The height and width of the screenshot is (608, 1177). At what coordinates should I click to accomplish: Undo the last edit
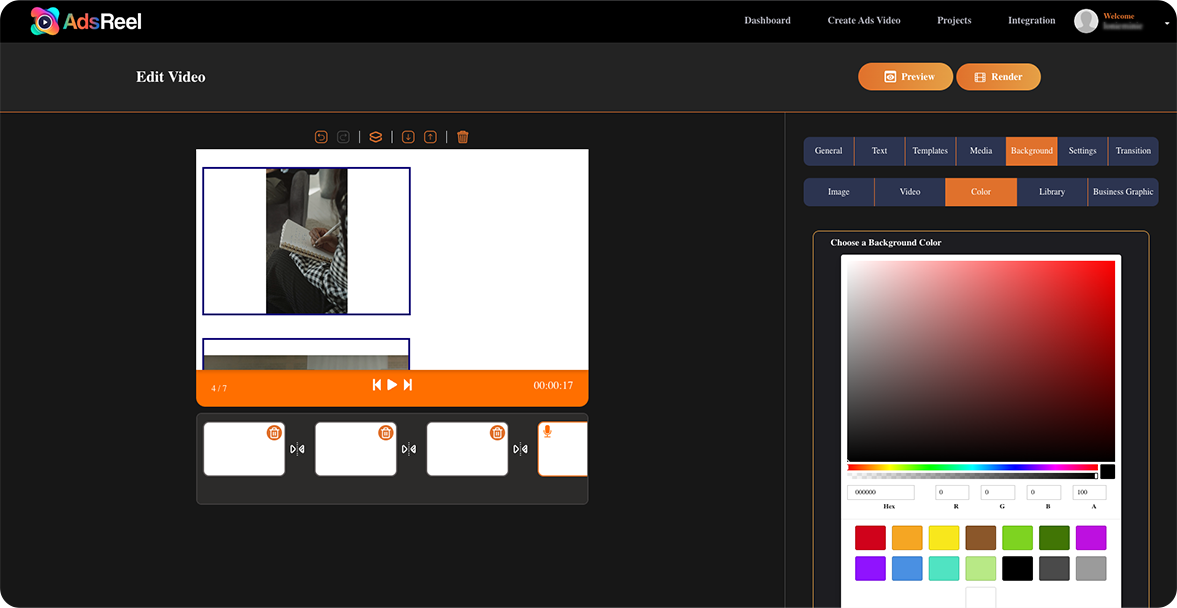coord(320,137)
